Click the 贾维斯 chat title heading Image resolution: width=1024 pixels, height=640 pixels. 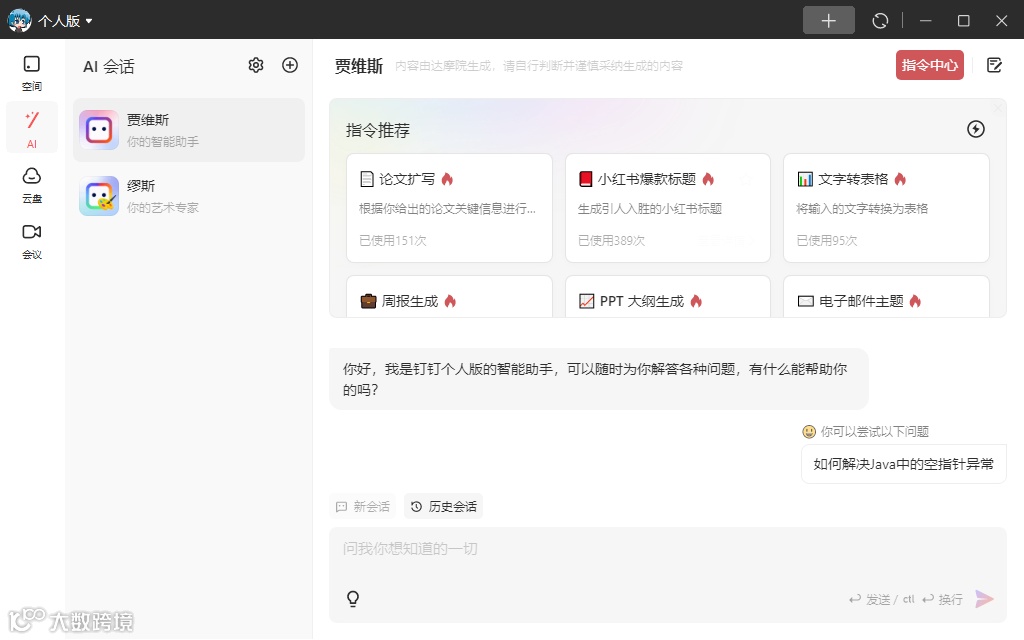359,66
